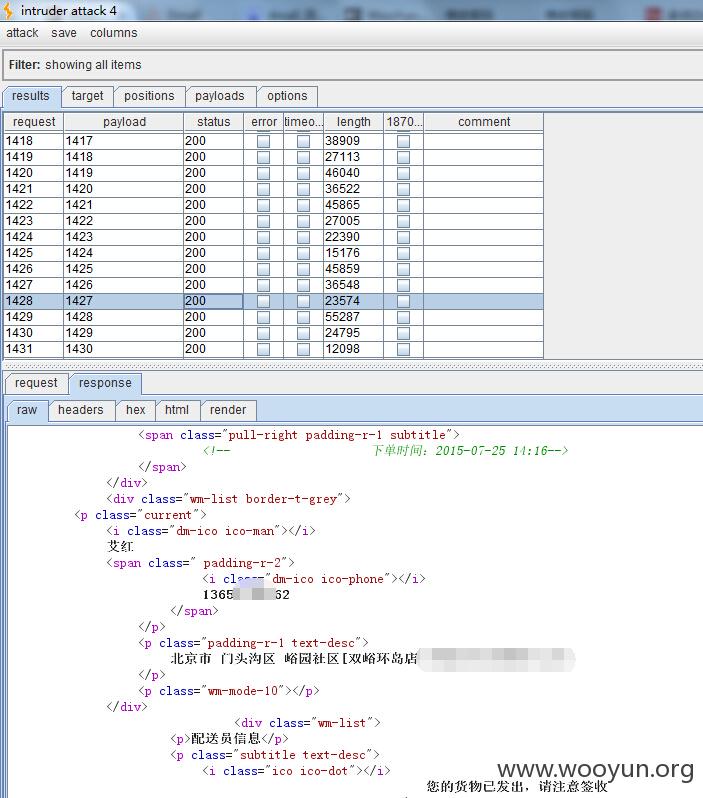Toggle error checkbox in request 1418 row
This screenshot has width=703, height=798.
[264, 141]
